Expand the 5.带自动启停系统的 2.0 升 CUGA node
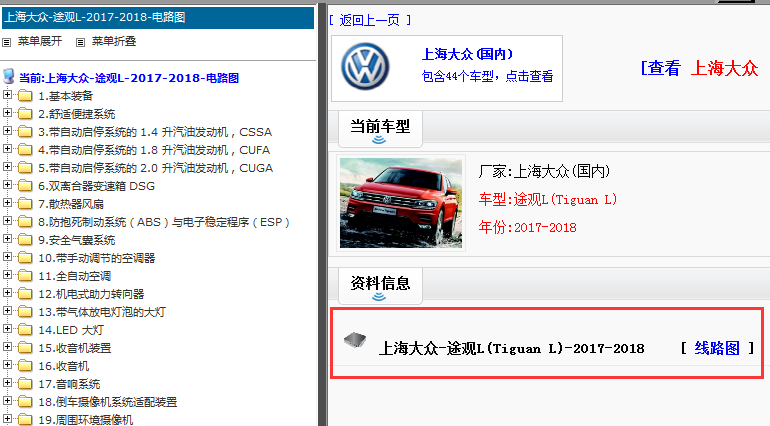The height and width of the screenshot is (426, 770). point(7,167)
